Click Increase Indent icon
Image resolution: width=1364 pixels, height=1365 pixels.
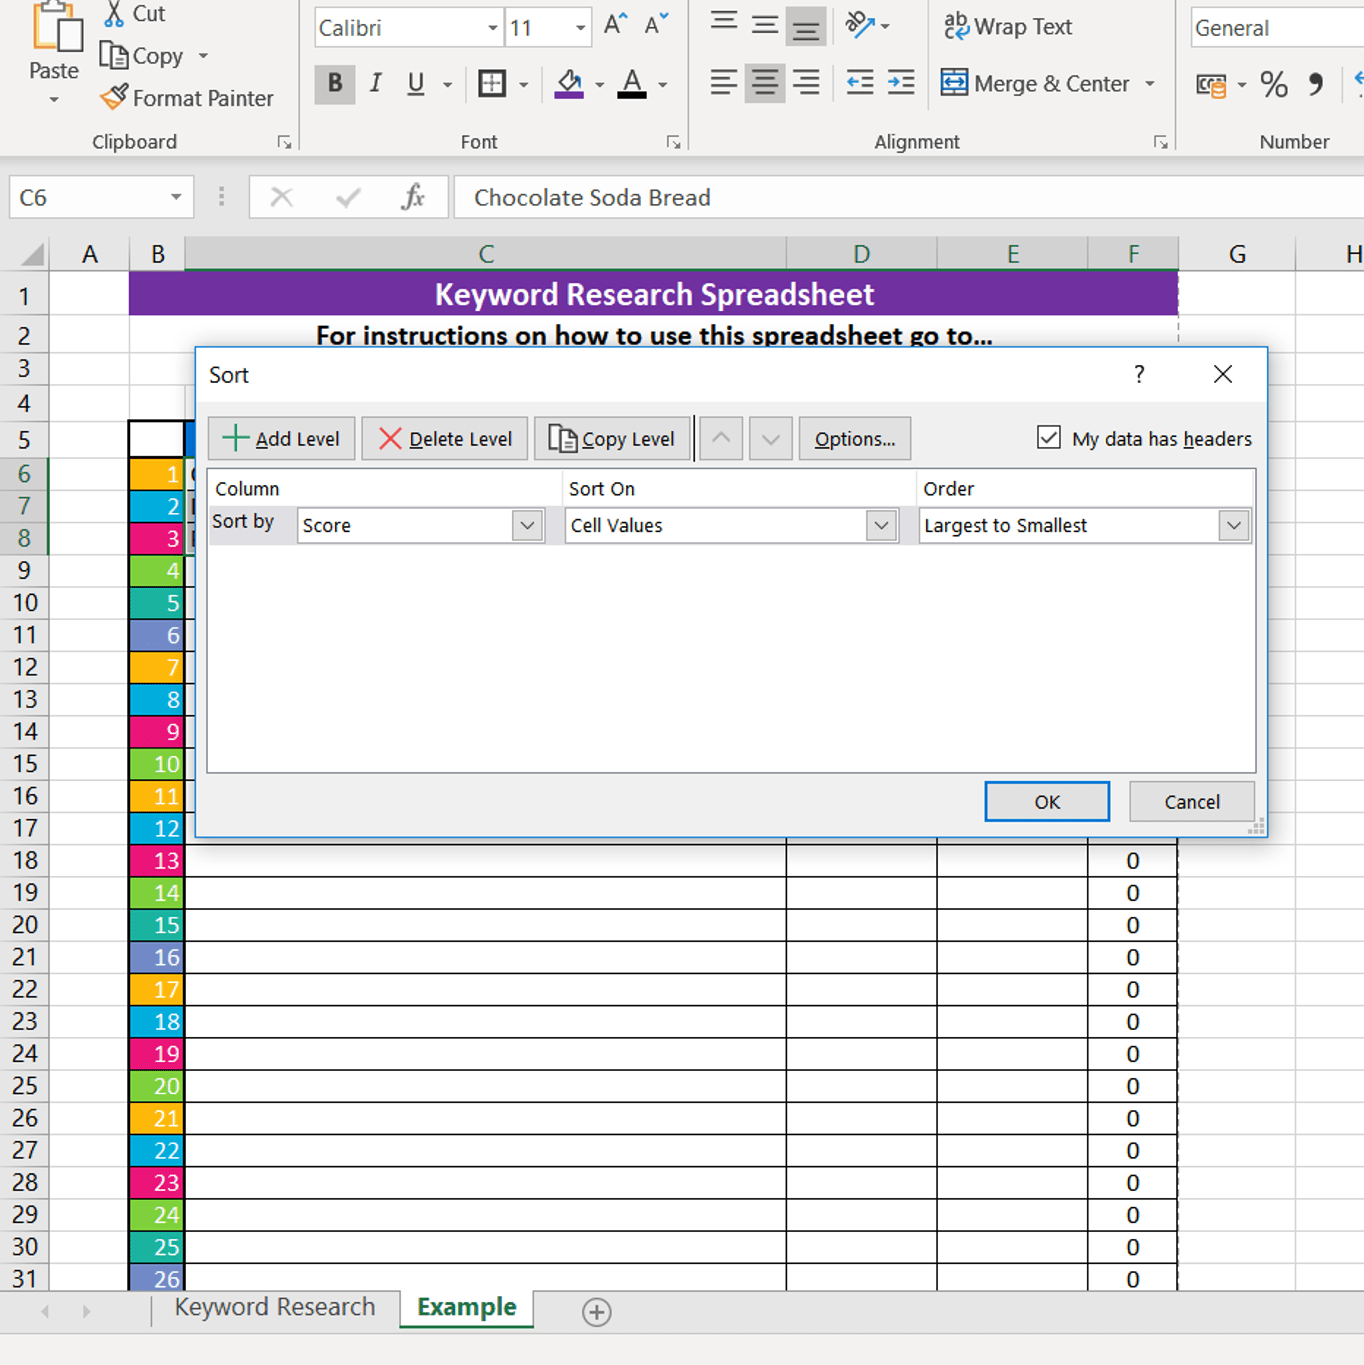(x=901, y=83)
